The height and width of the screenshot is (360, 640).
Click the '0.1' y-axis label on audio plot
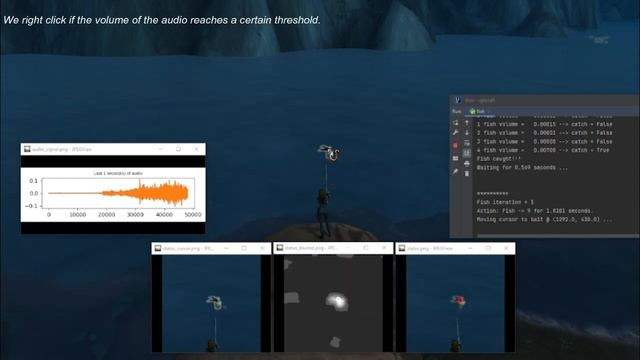[33, 181]
